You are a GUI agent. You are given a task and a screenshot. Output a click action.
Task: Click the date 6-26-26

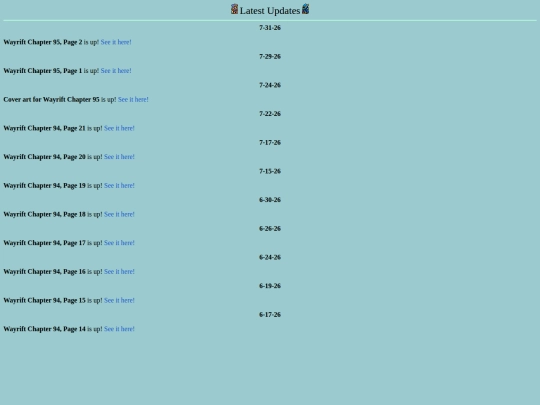[270, 229]
